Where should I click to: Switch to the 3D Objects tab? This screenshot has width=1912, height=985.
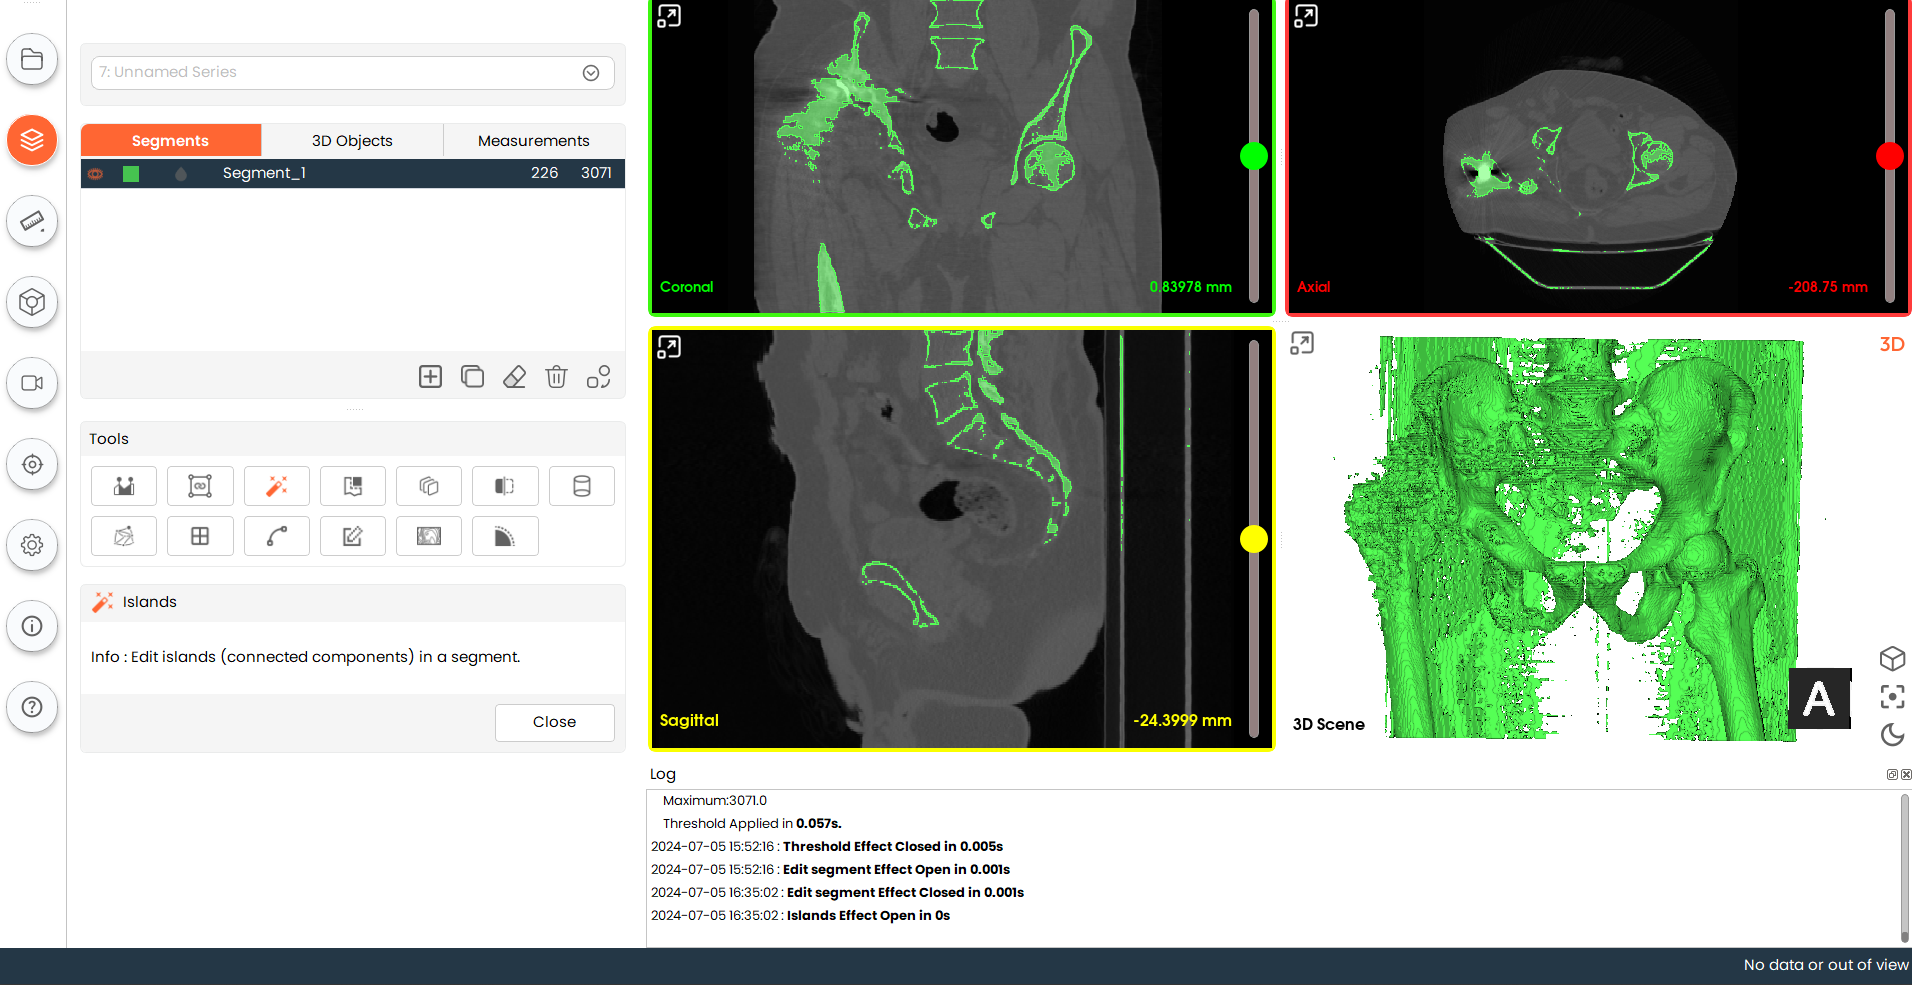(x=352, y=141)
